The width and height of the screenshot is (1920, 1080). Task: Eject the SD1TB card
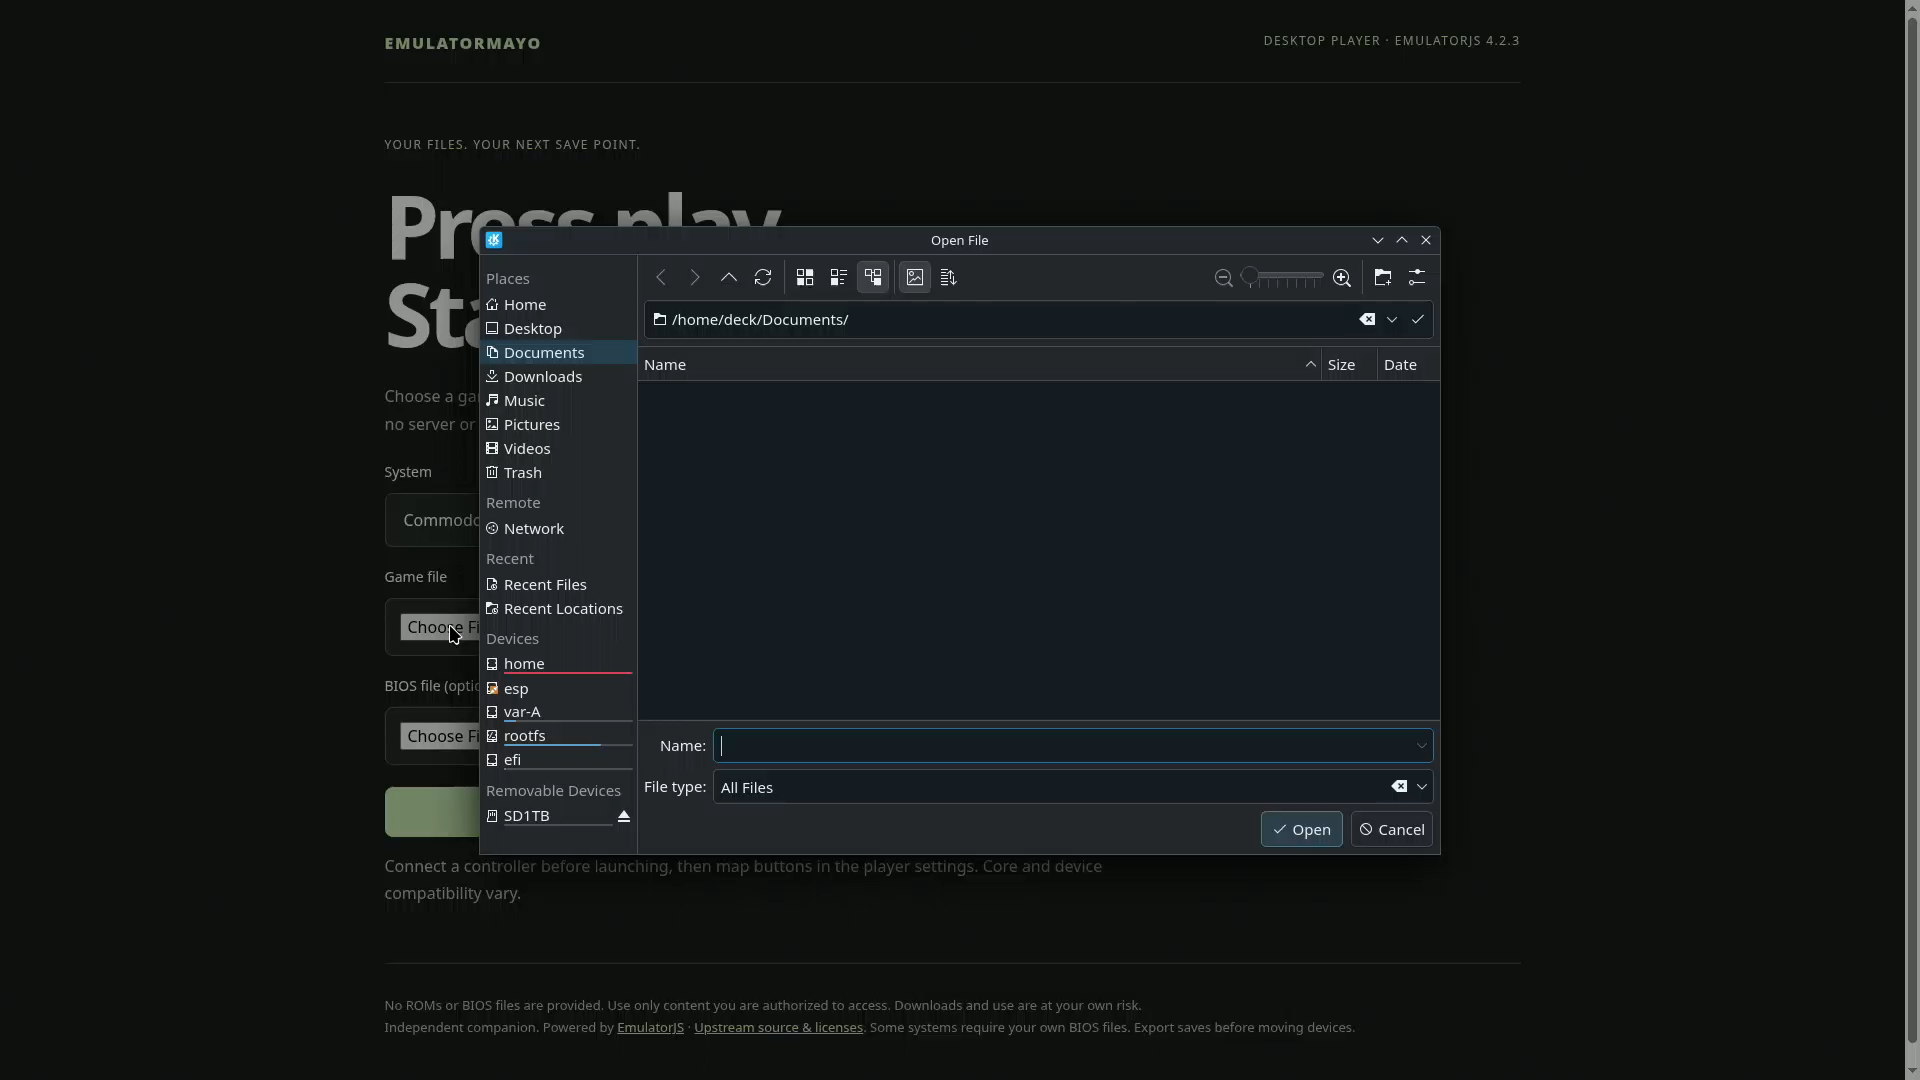click(624, 816)
